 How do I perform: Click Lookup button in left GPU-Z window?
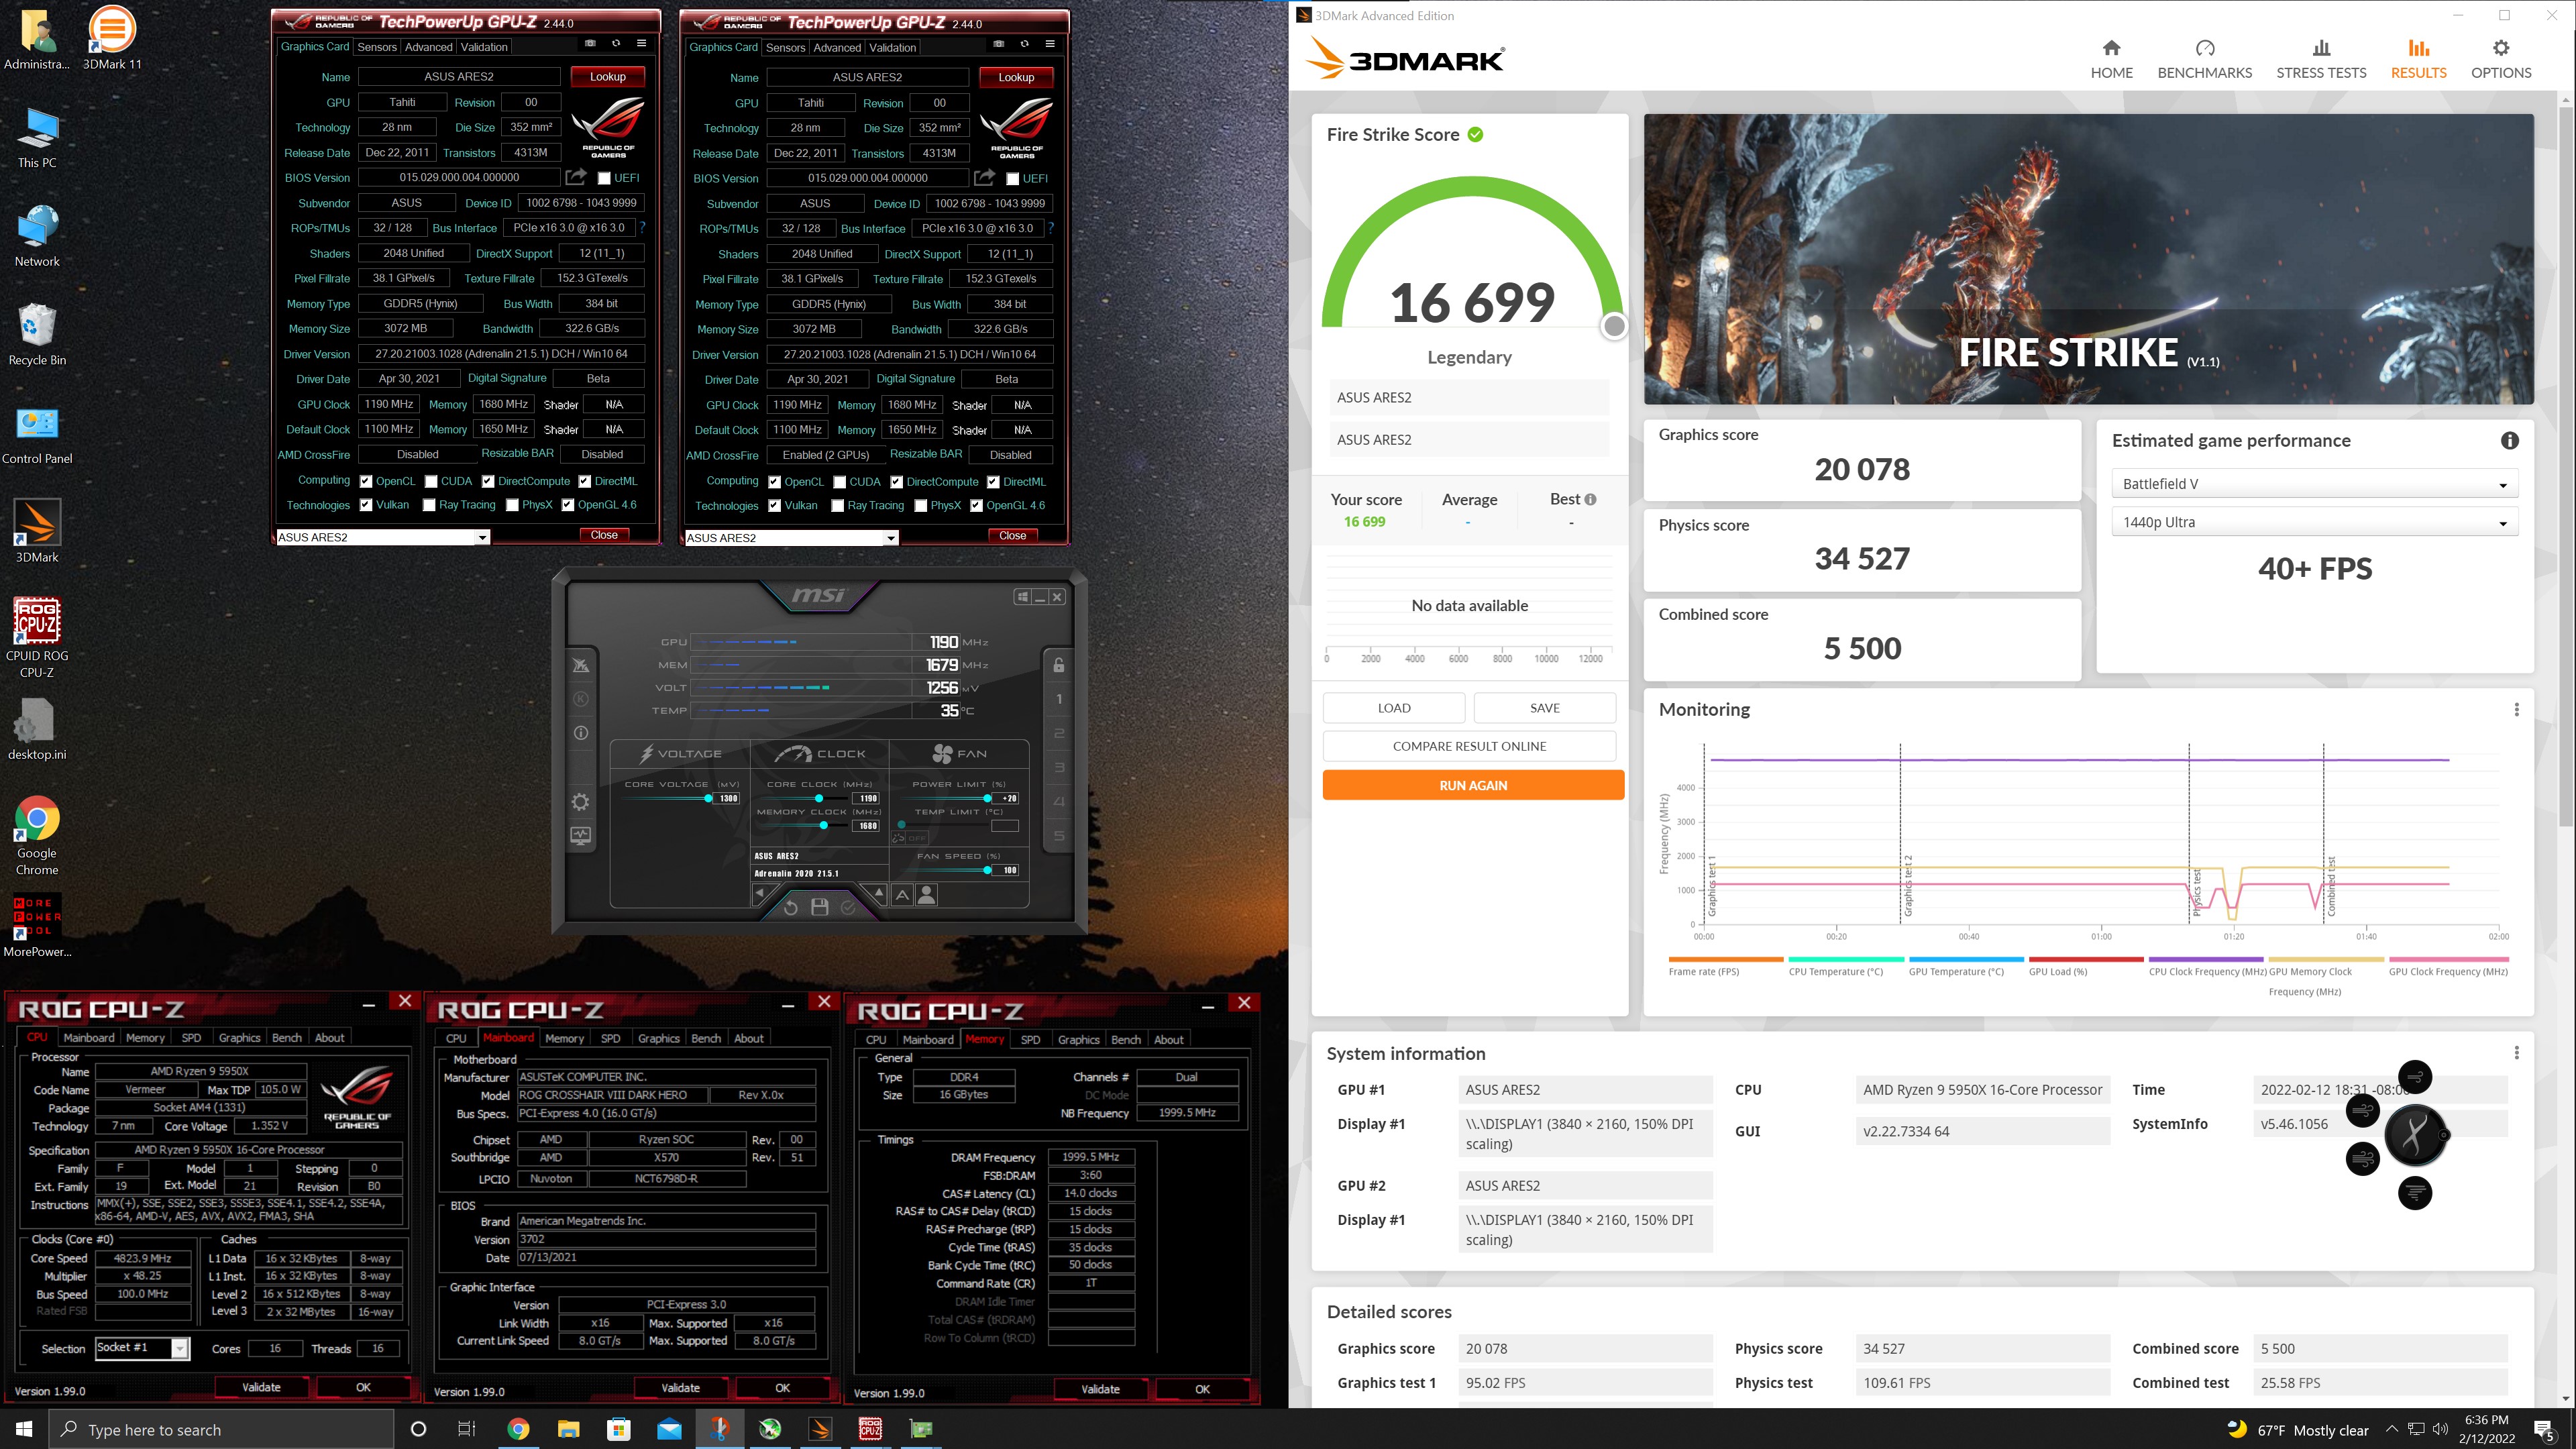click(x=608, y=77)
